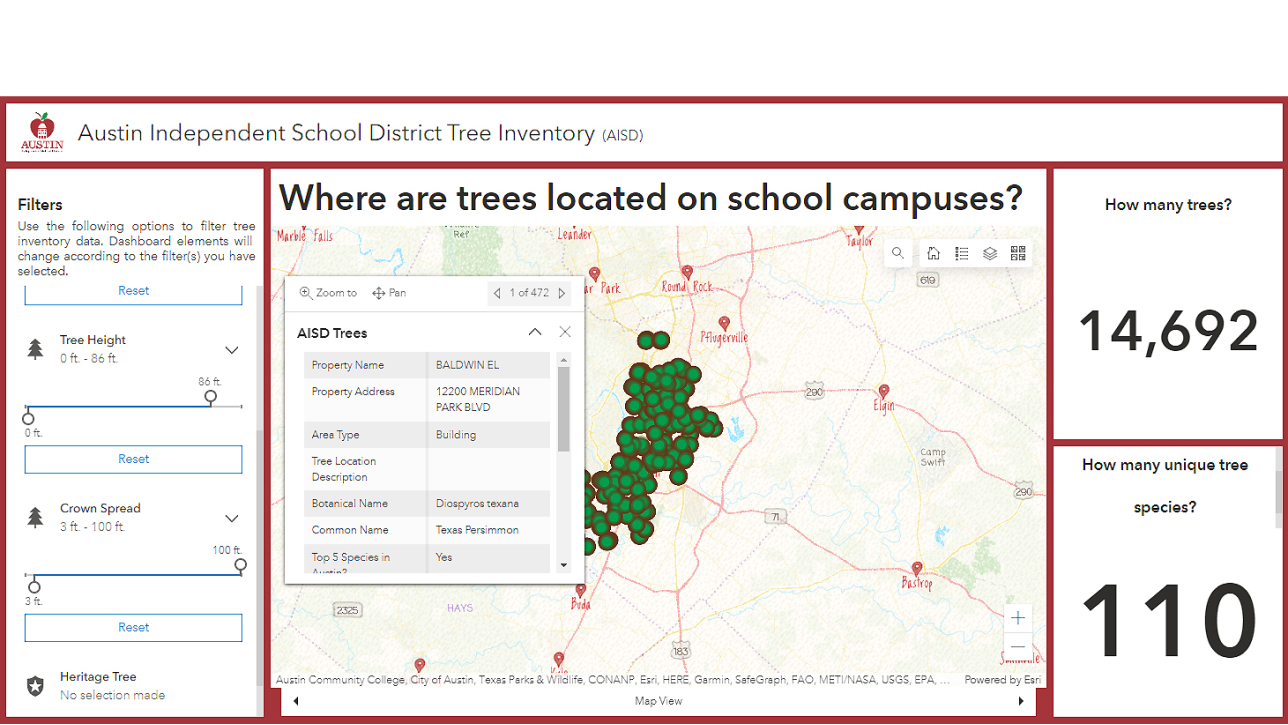The image size is (1288, 725).
Task: Click Pan in the popup
Action: pos(389,293)
